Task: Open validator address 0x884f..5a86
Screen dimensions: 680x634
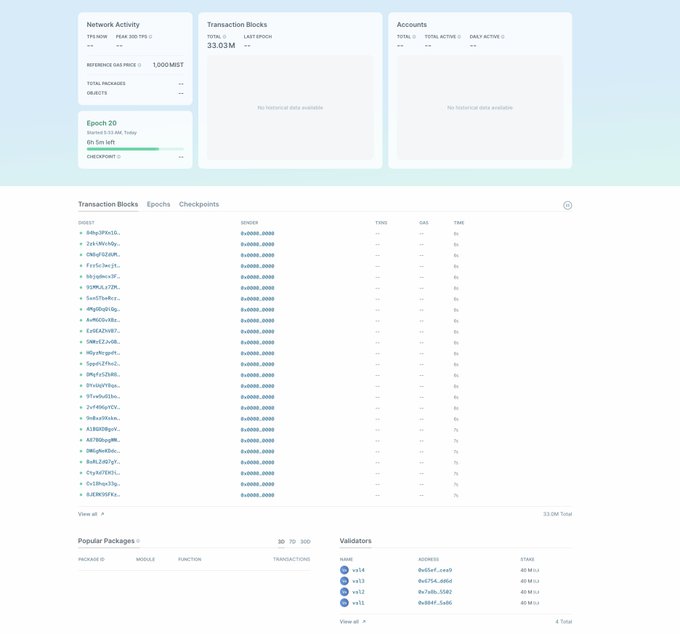Action: (x=435, y=603)
